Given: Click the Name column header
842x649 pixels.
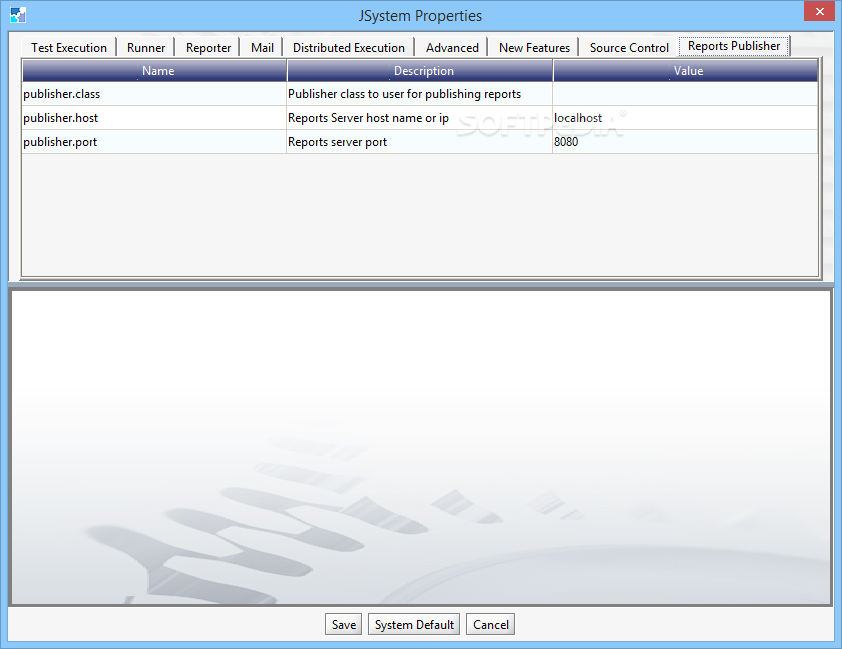Looking at the screenshot, I should 155,70.
